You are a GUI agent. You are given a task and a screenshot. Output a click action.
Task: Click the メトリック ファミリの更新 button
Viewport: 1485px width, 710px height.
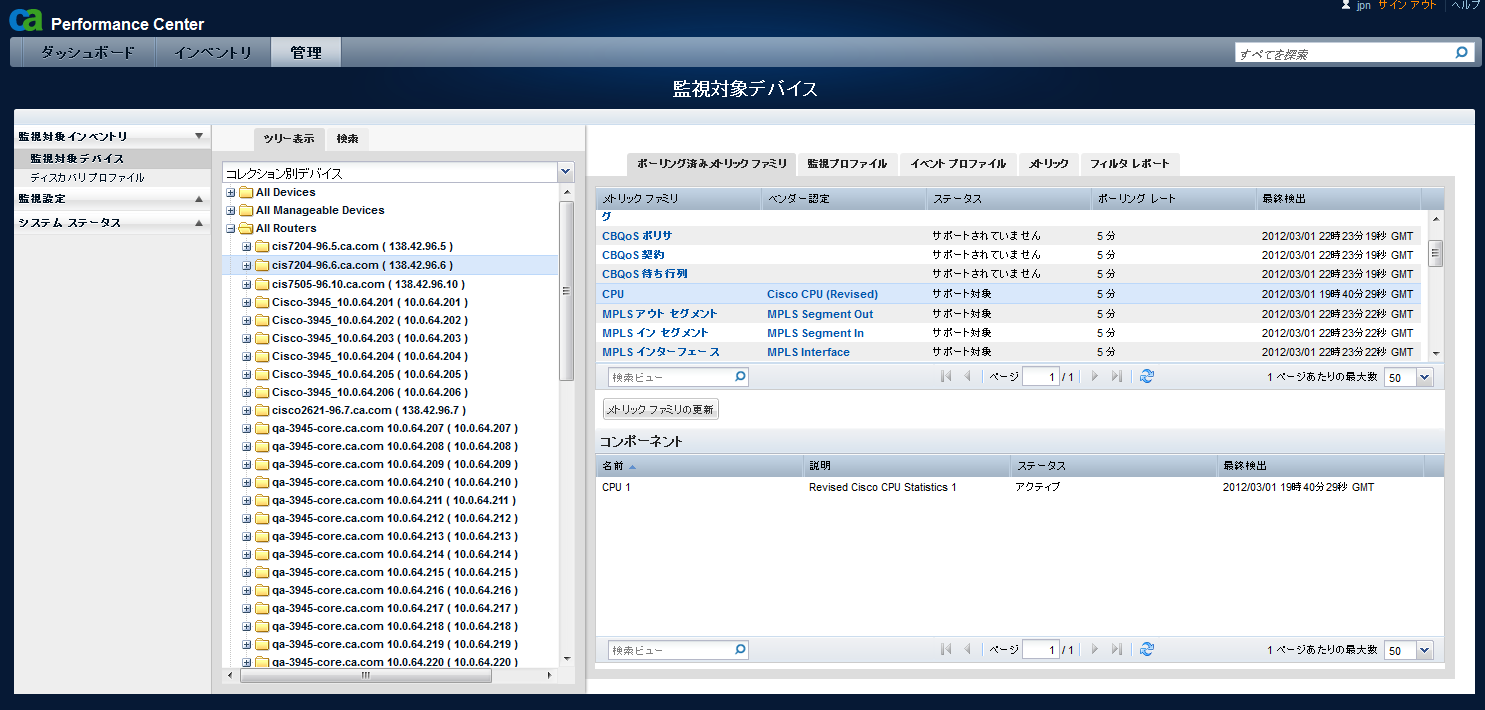661,409
